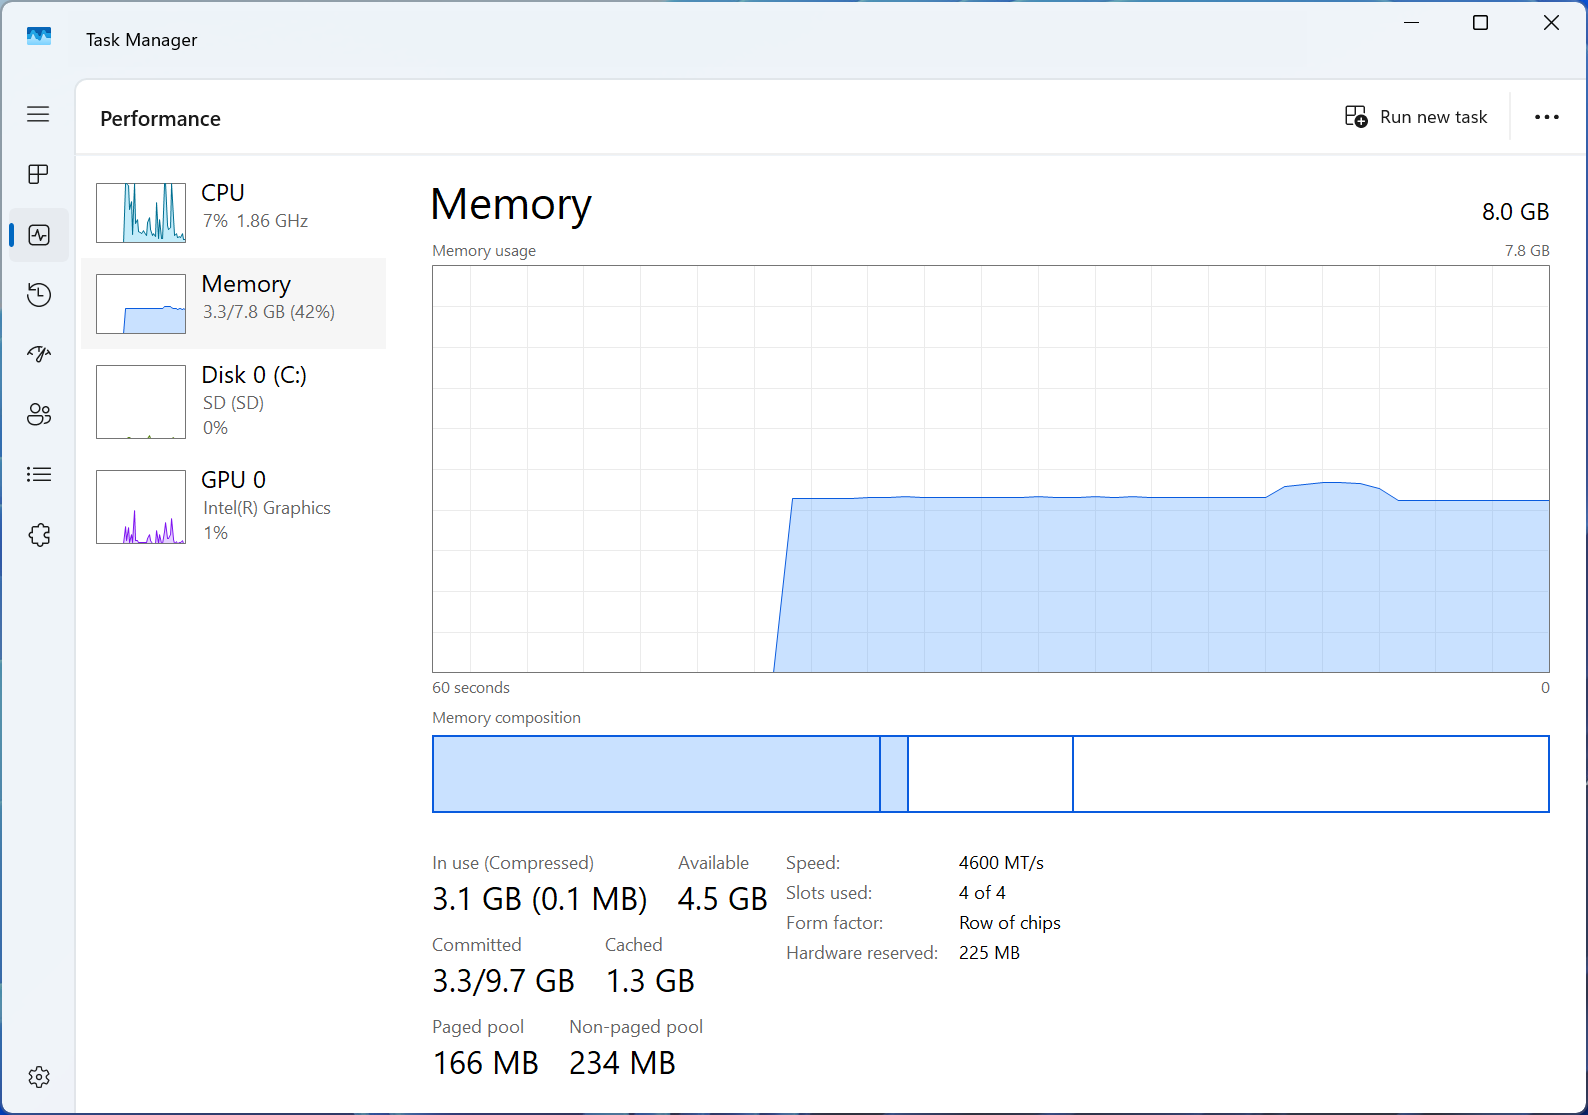Open the Details list page
This screenshot has height=1115, width=1588.
pos(38,474)
